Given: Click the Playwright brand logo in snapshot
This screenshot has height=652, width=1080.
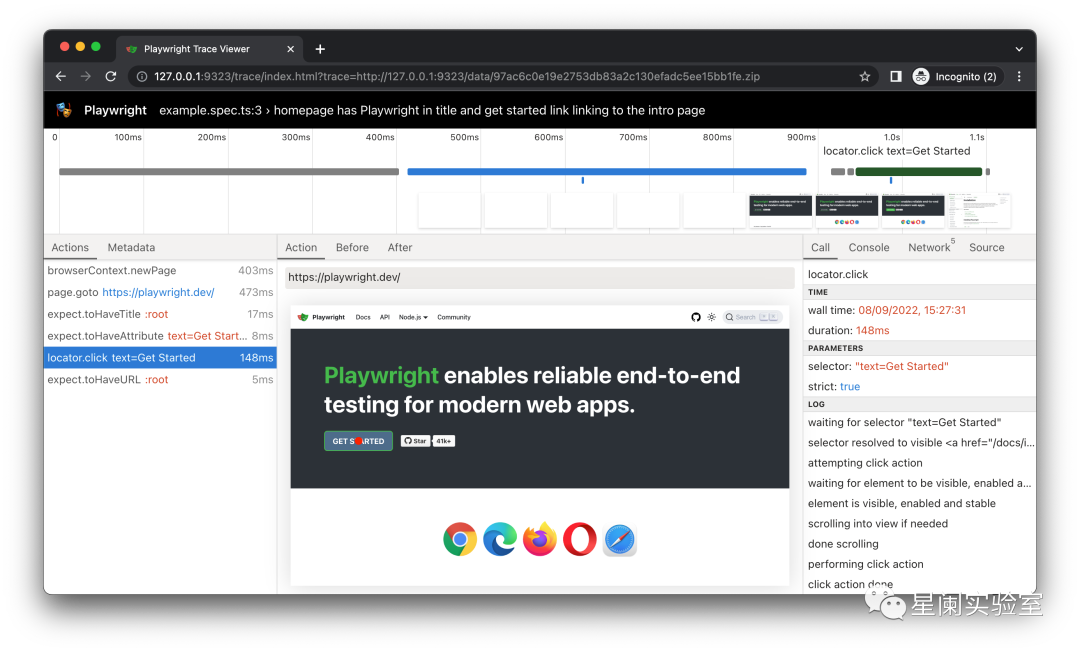Looking at the screenshot, I should 321,317.
